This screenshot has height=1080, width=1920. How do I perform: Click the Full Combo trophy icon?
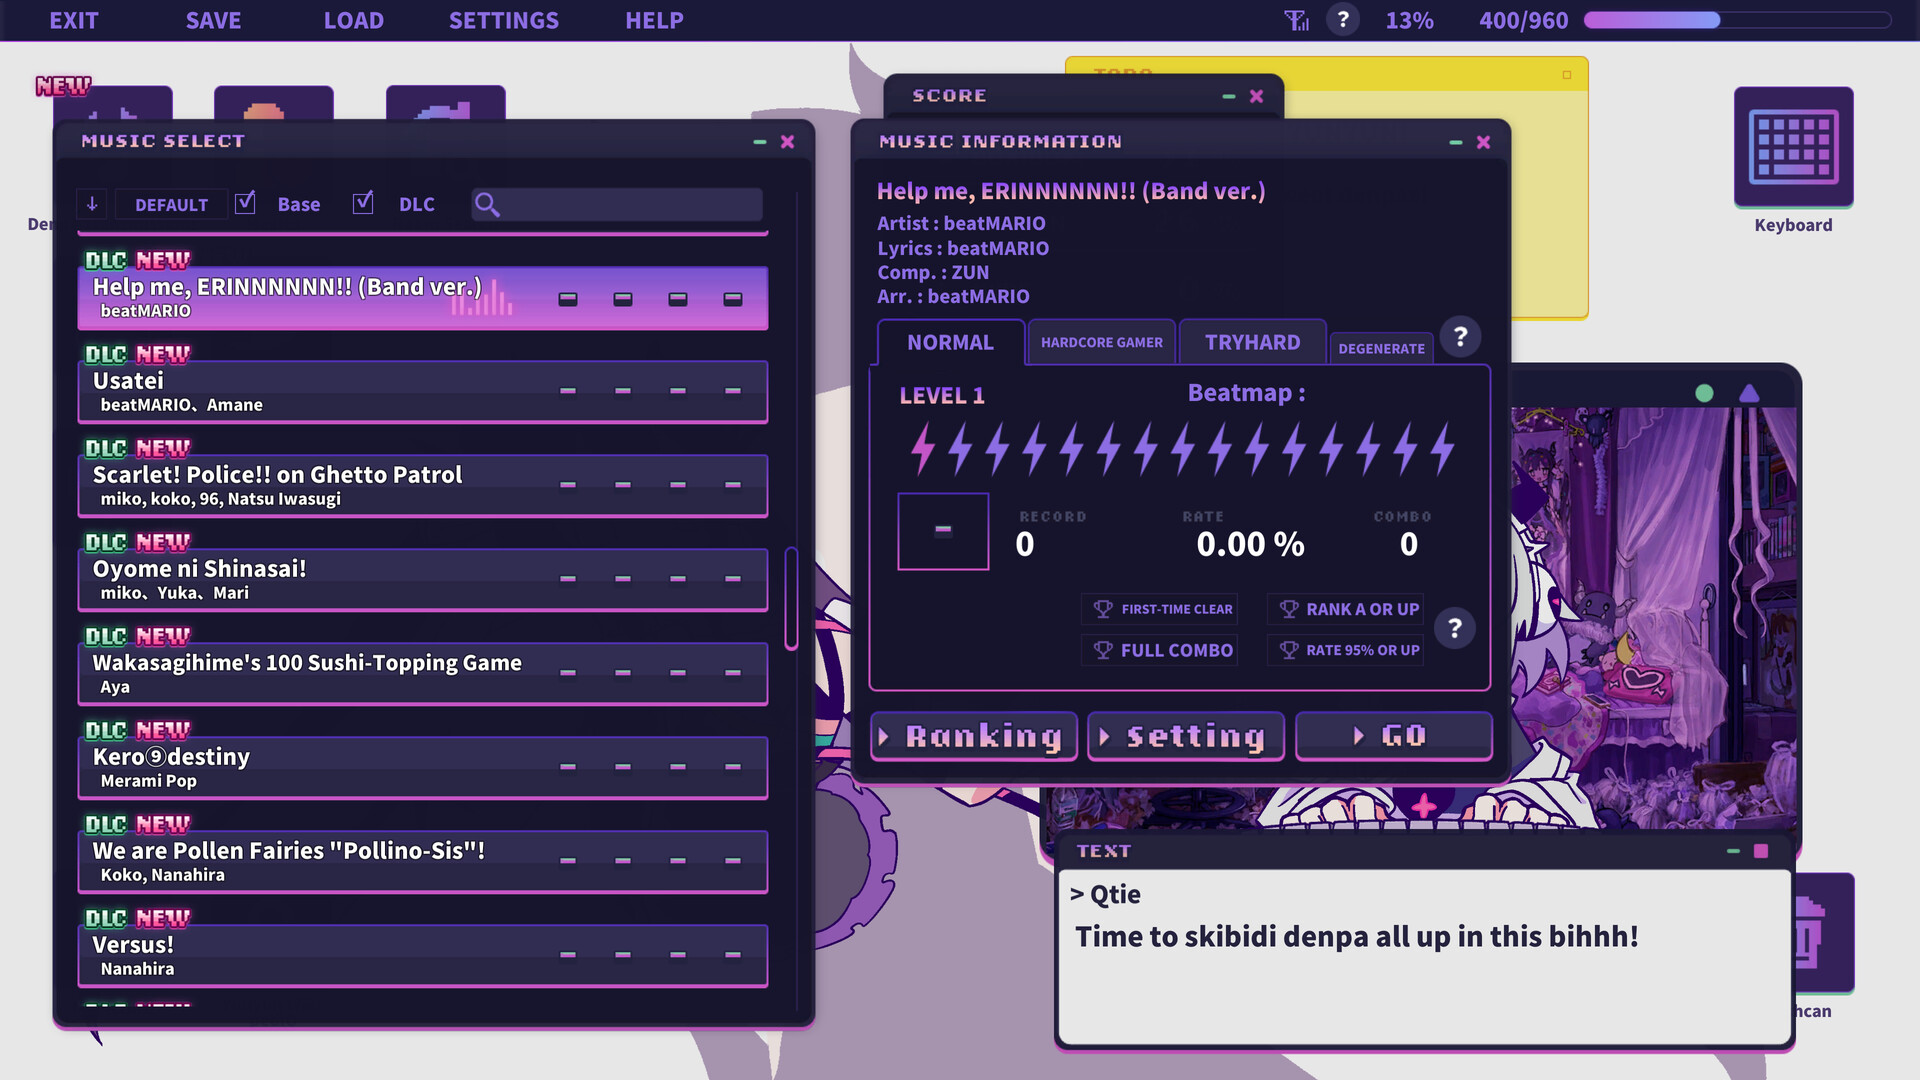click(x=1103, y=650)
